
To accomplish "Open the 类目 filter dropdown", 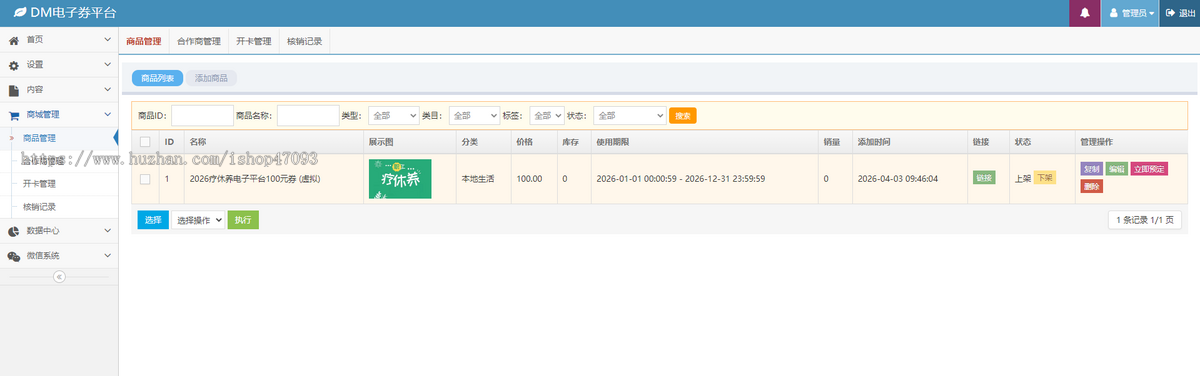I will 474,116.
